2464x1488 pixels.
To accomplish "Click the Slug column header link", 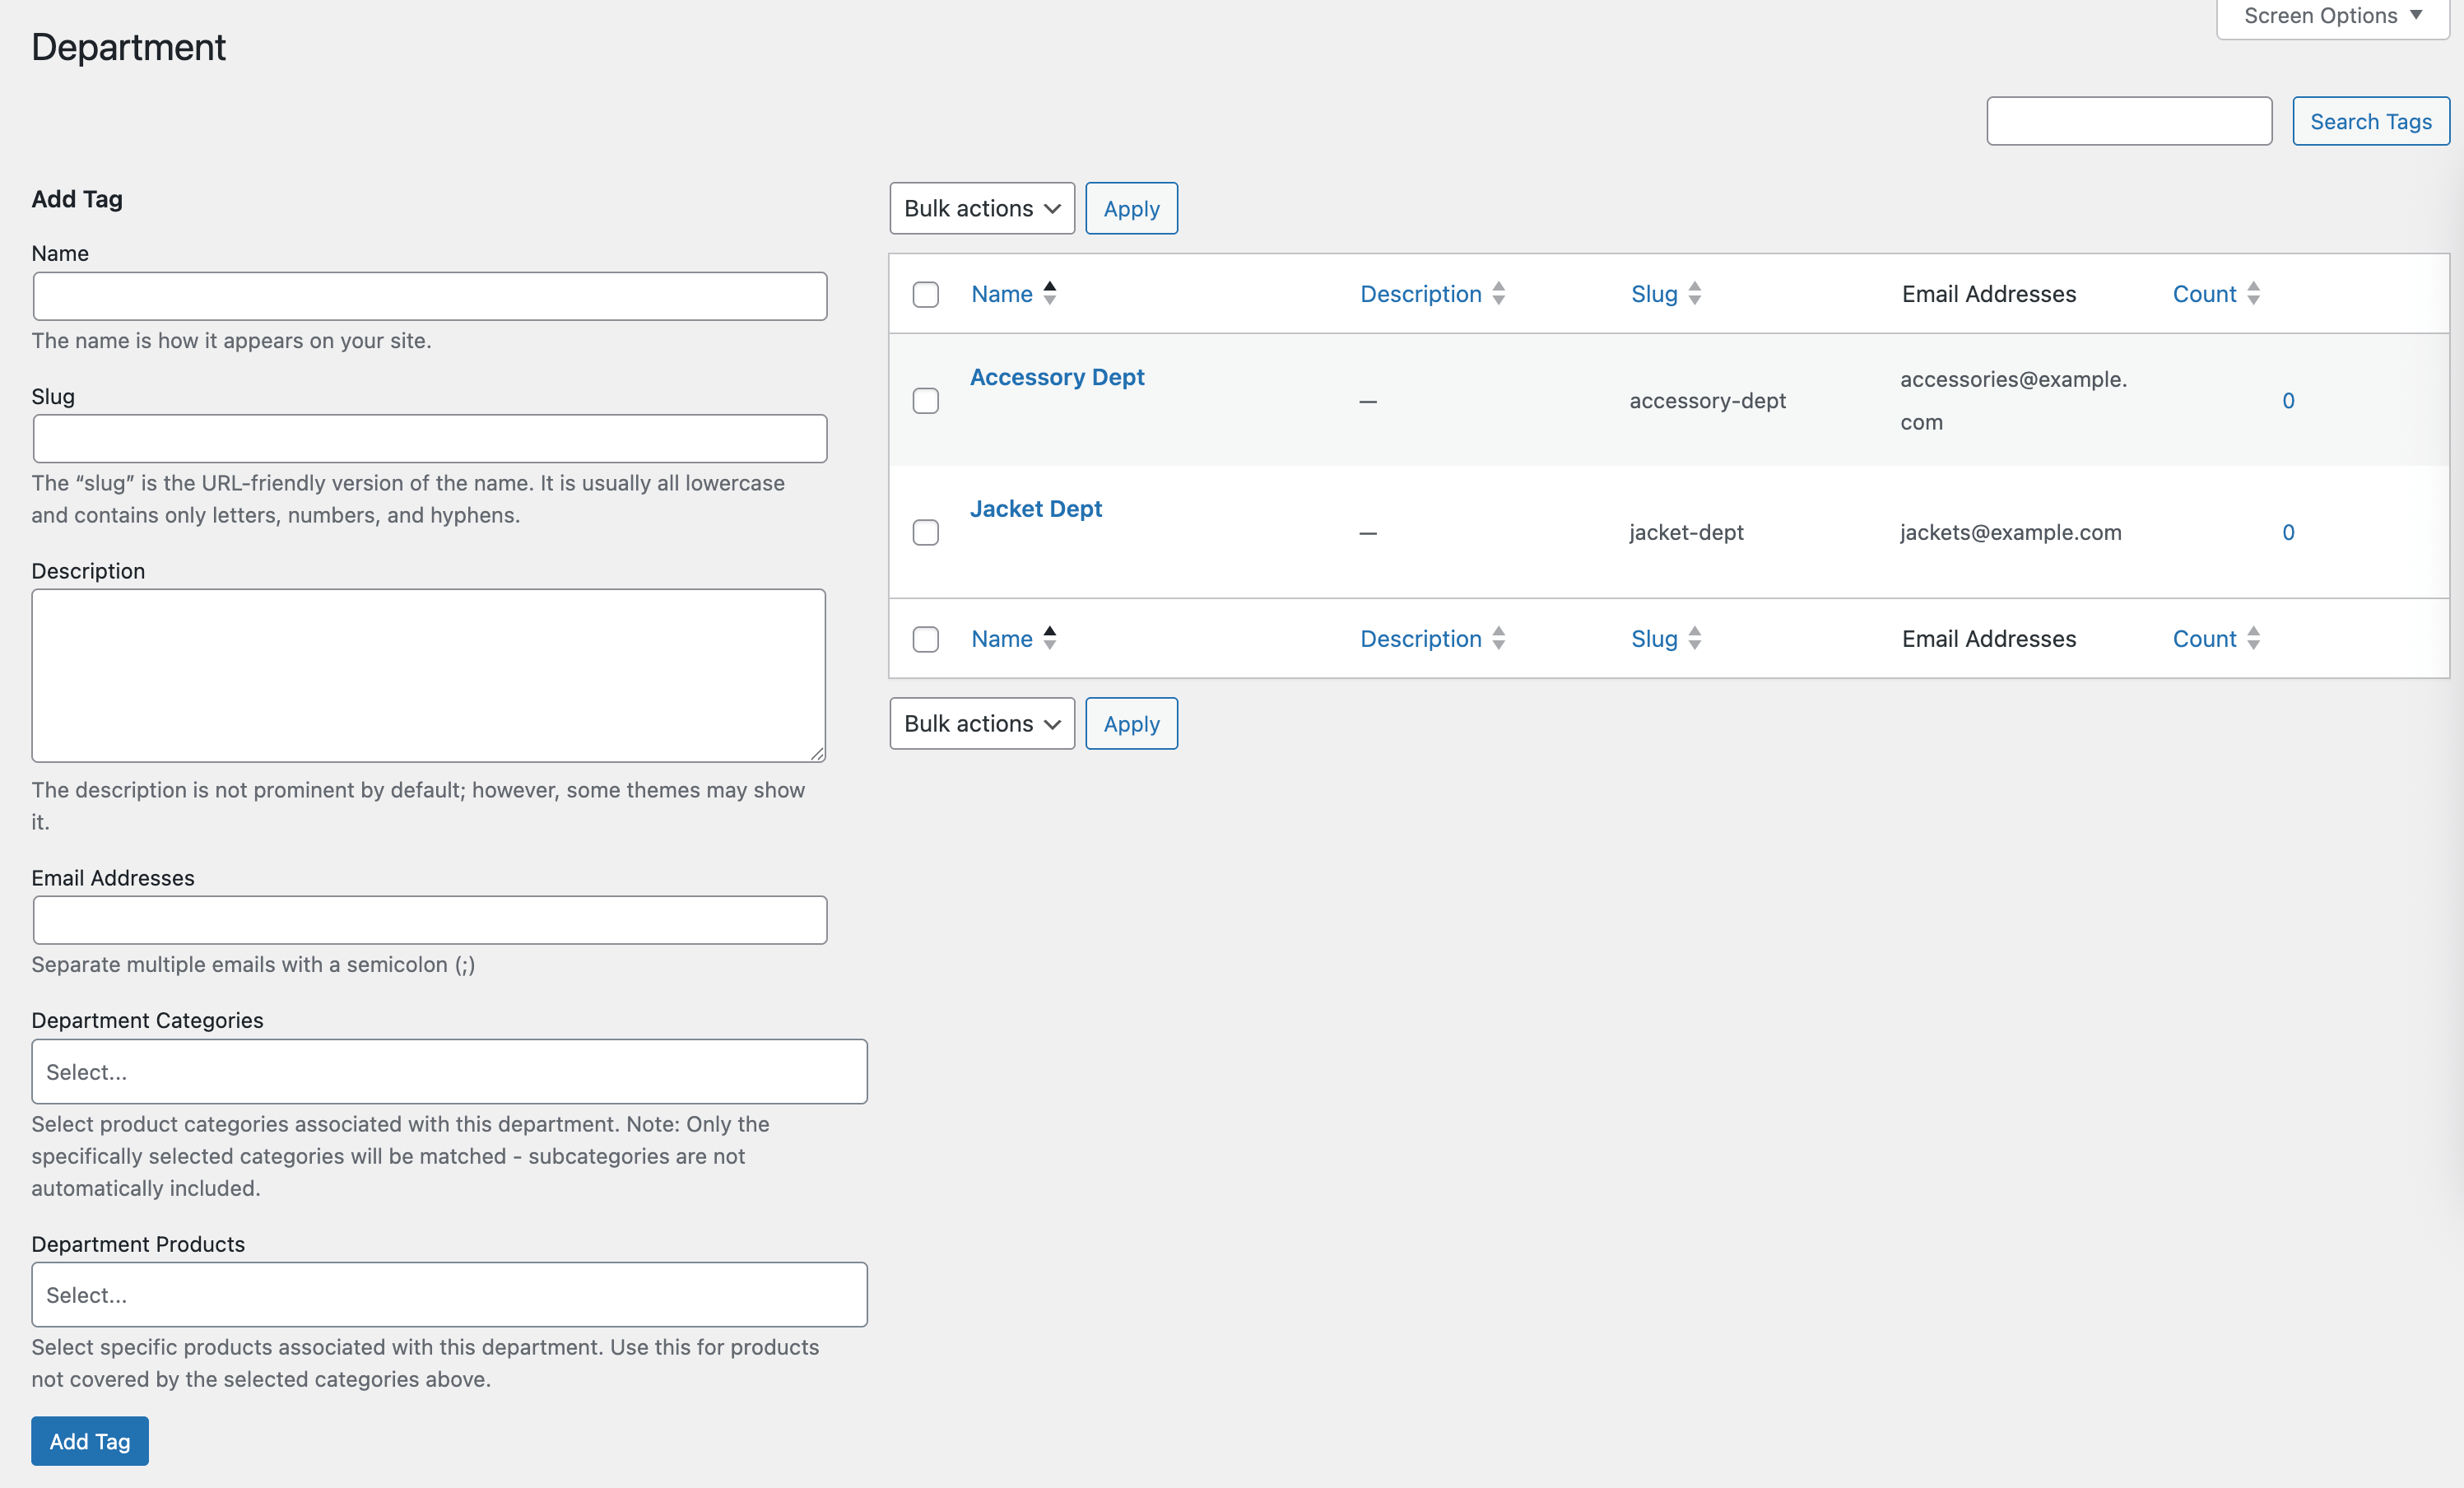I will (1653, 294).
